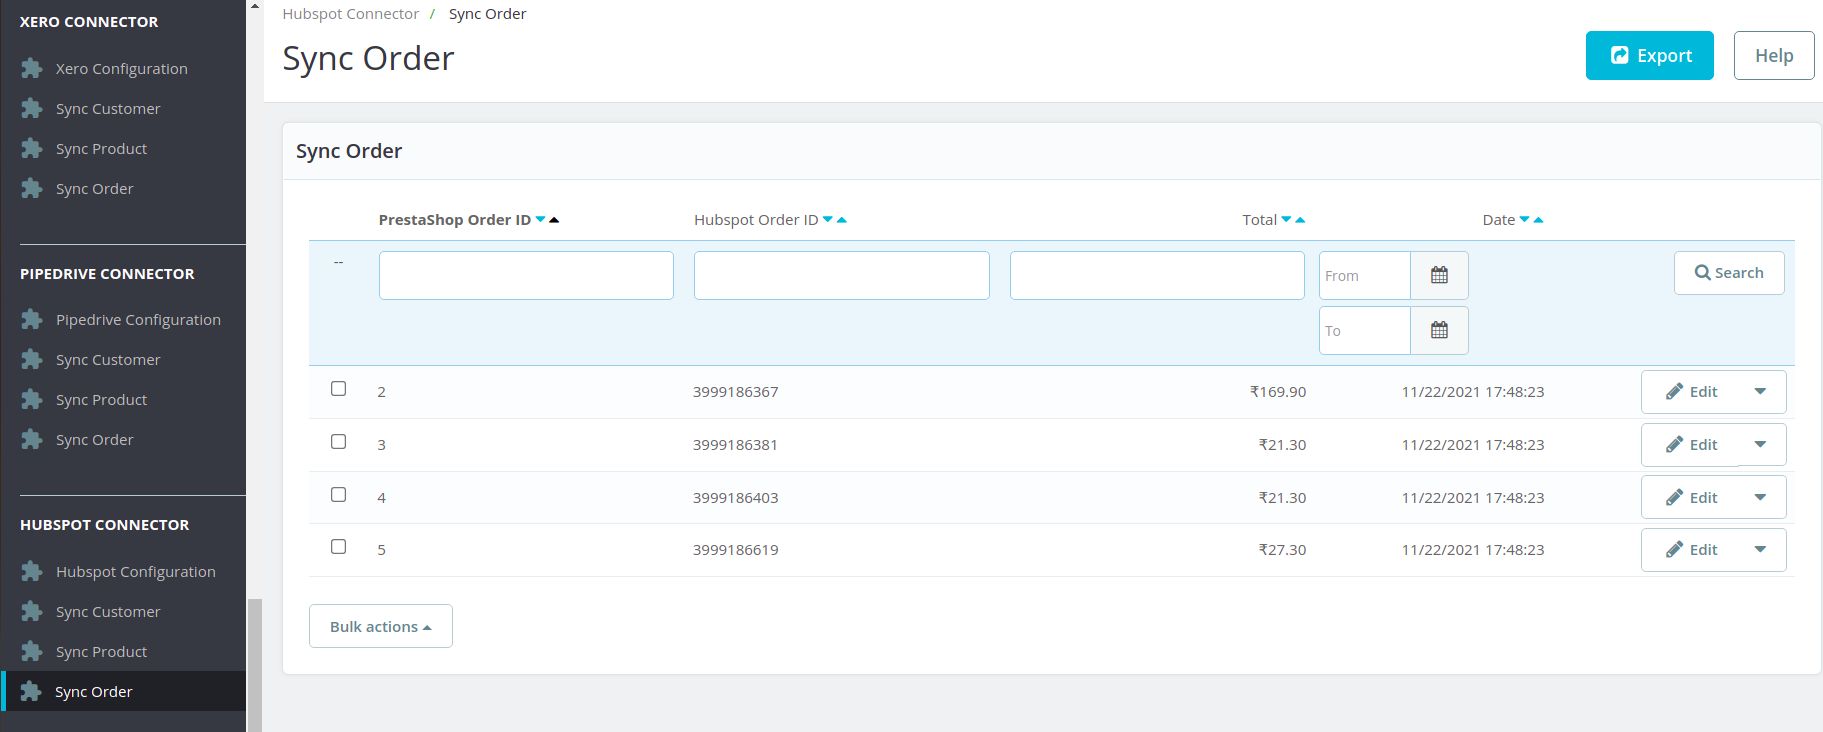
Task: Sort Total column ascending arrow
Action: pos(1300,220)
